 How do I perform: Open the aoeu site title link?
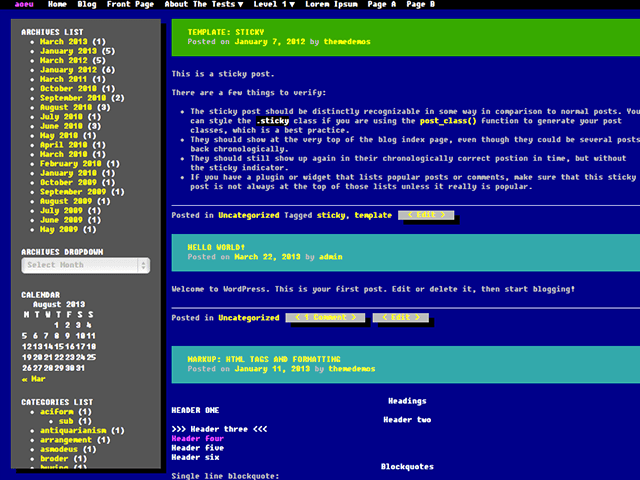(24, 4)
